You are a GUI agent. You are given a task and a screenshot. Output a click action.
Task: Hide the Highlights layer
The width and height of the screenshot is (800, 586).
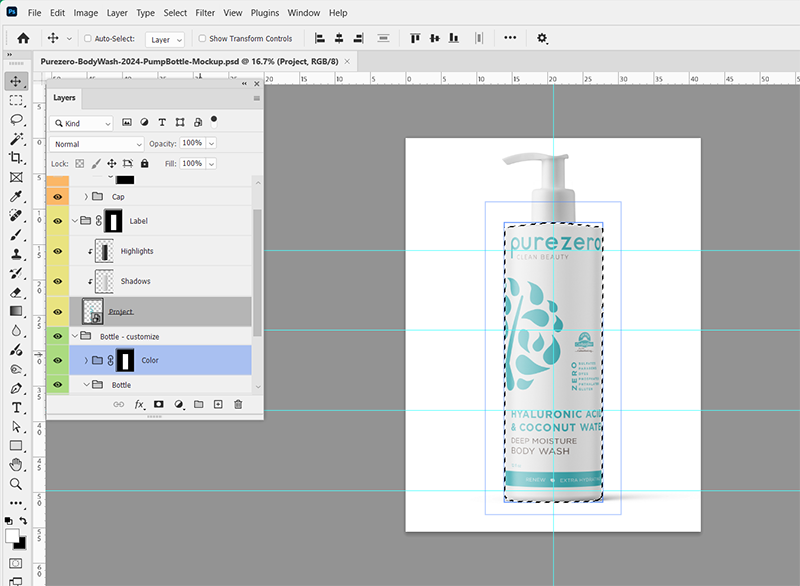click(58, 251)
